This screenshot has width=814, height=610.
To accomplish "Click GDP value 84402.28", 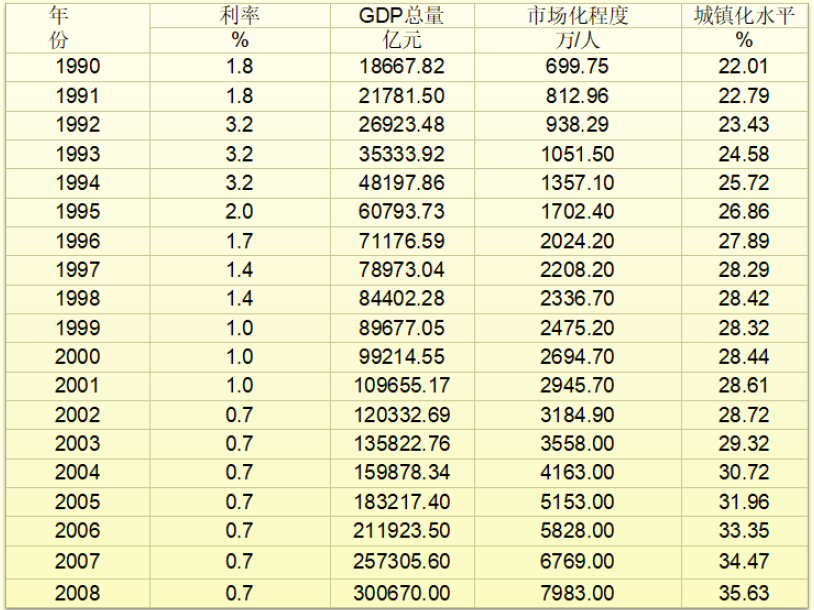I will [402, 298].
